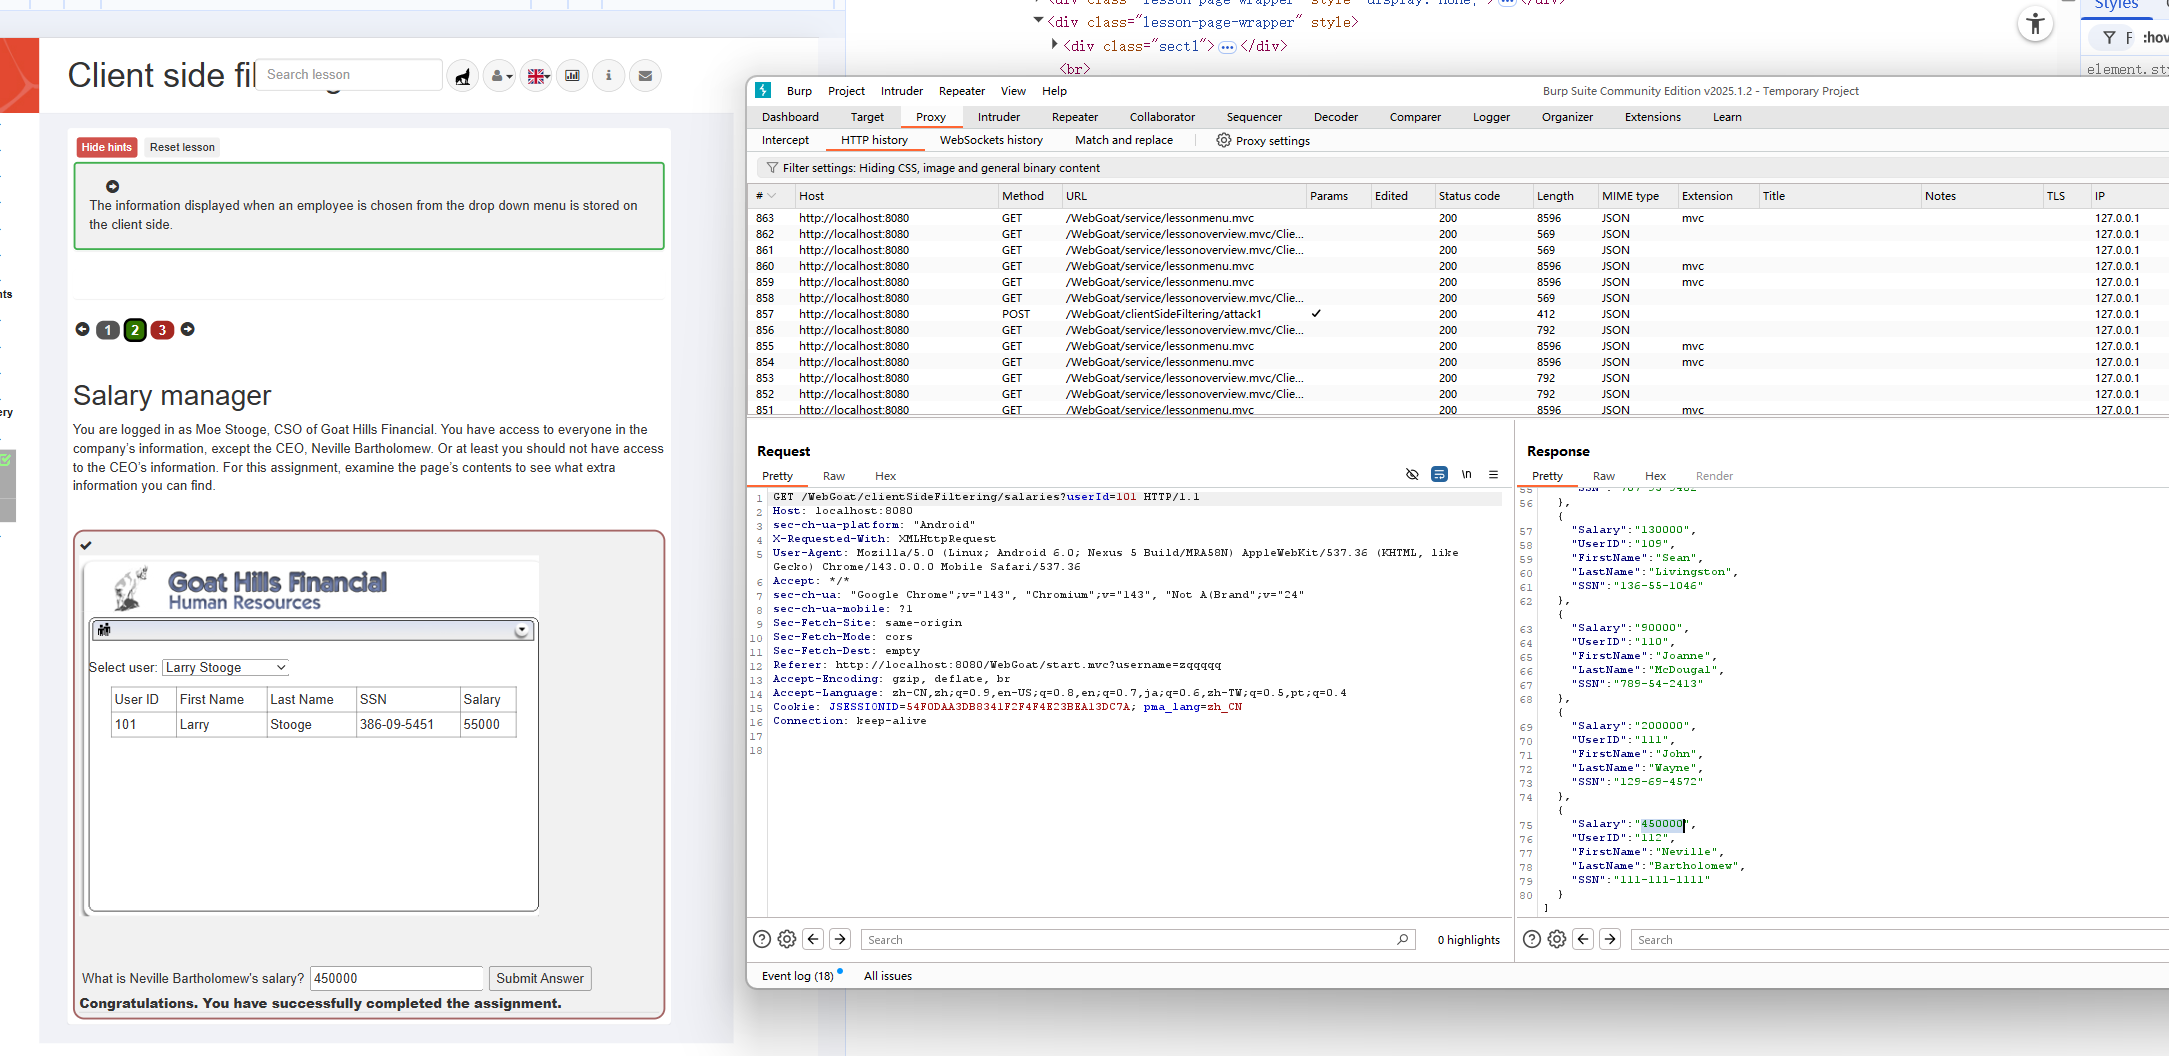Image resolution: width=2169 pixels, height=1056 pixels.
Task: Open the Proxy settings gear icon
Action: (x=1223, y=141)
